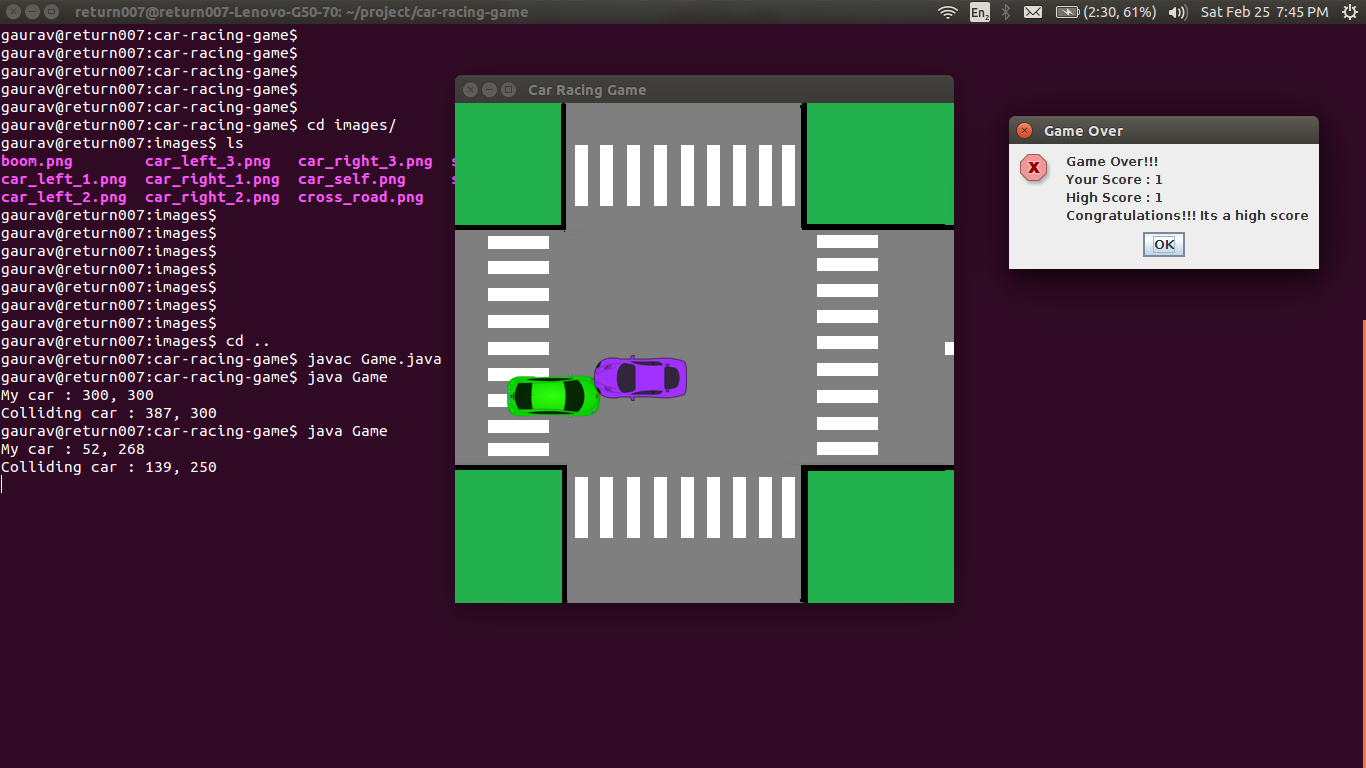Select the purple car in the game
The image size is (1366, 768).
(640, 378)
